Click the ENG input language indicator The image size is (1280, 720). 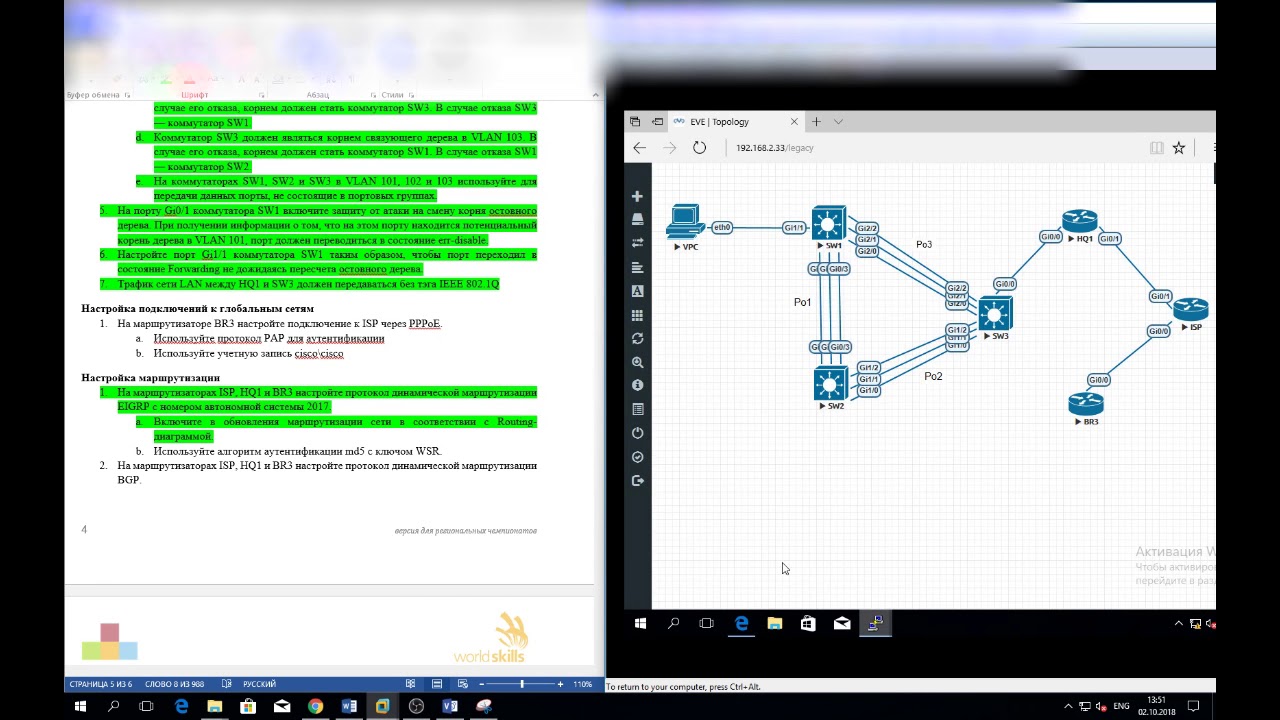[1121, 706]
